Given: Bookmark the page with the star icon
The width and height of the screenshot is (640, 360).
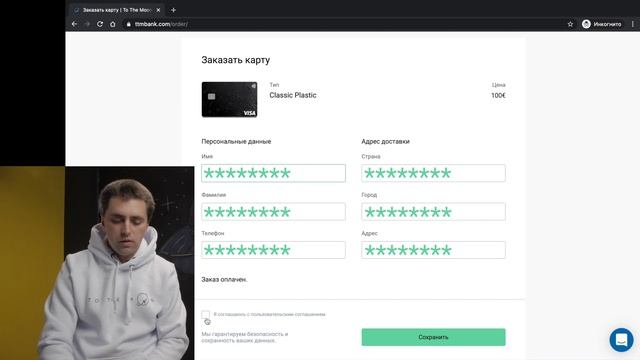Looking at the screenshot, I should (x=570, y=24).
